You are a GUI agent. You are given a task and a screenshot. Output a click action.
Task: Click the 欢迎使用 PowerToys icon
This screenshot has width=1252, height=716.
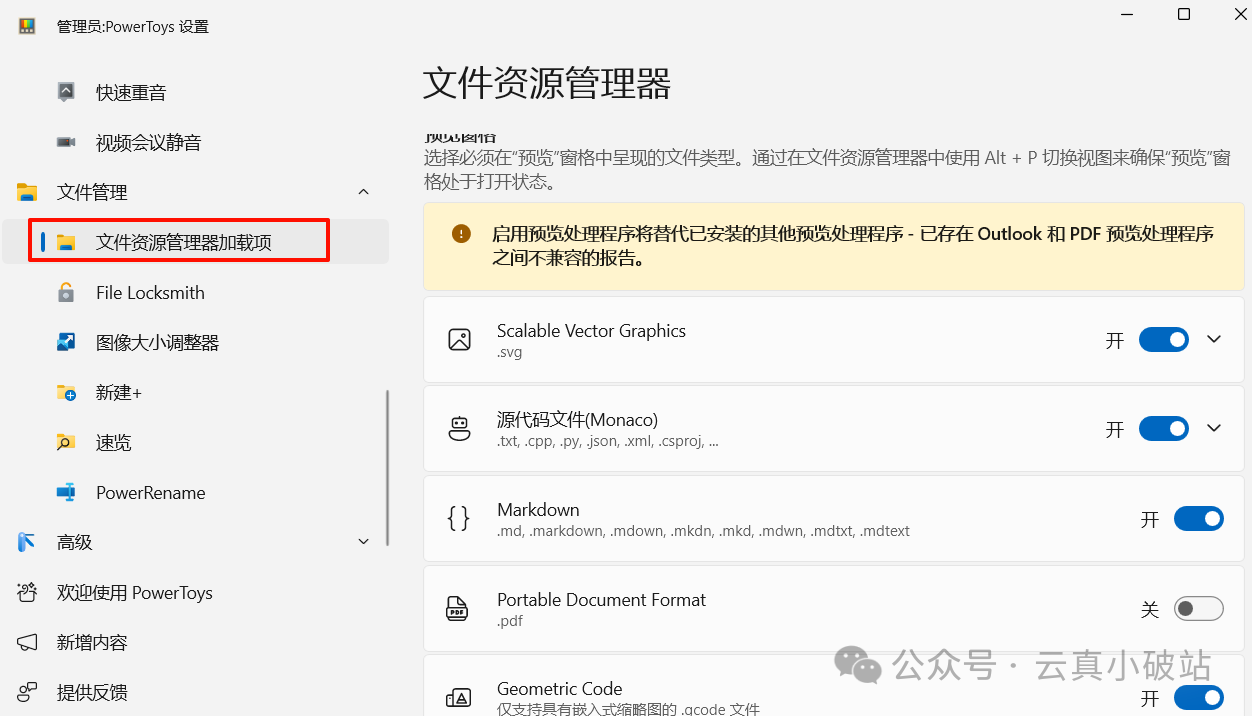pyautogui.click(x=27, y=592)
